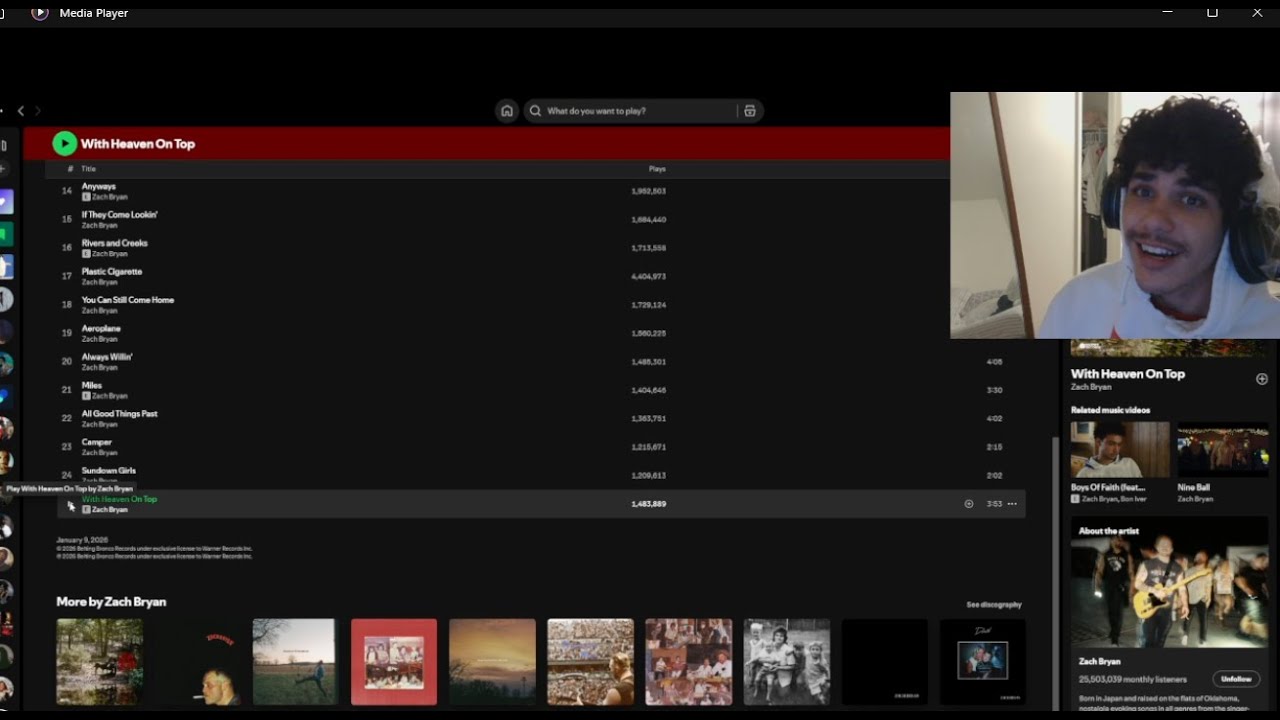
Task: Open the Boys Of Faith music video
Action: (1120, 450)
